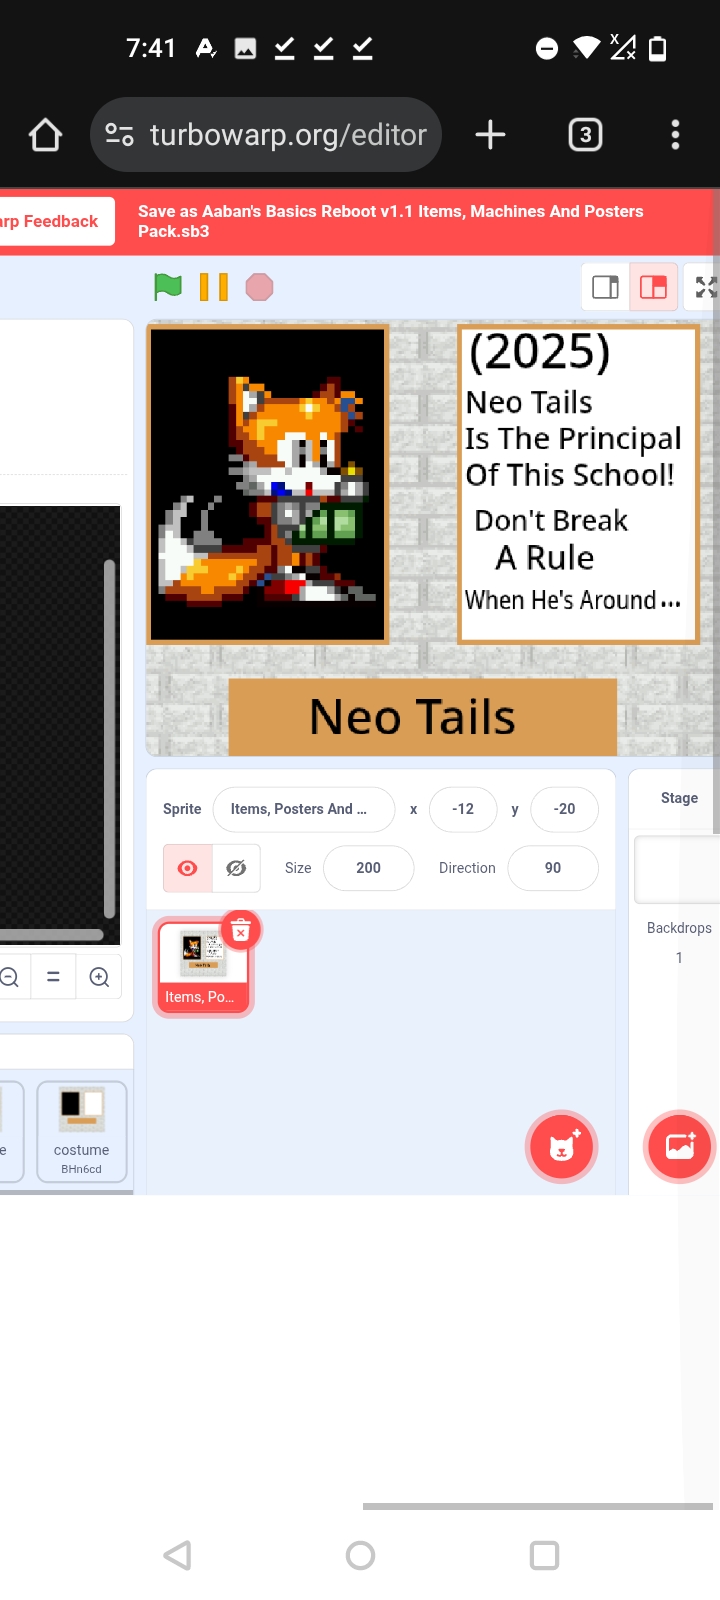Tap the Android recent apps button
The width and height of the screenshot is (720, 1600).
click(x=544, y=1555)
